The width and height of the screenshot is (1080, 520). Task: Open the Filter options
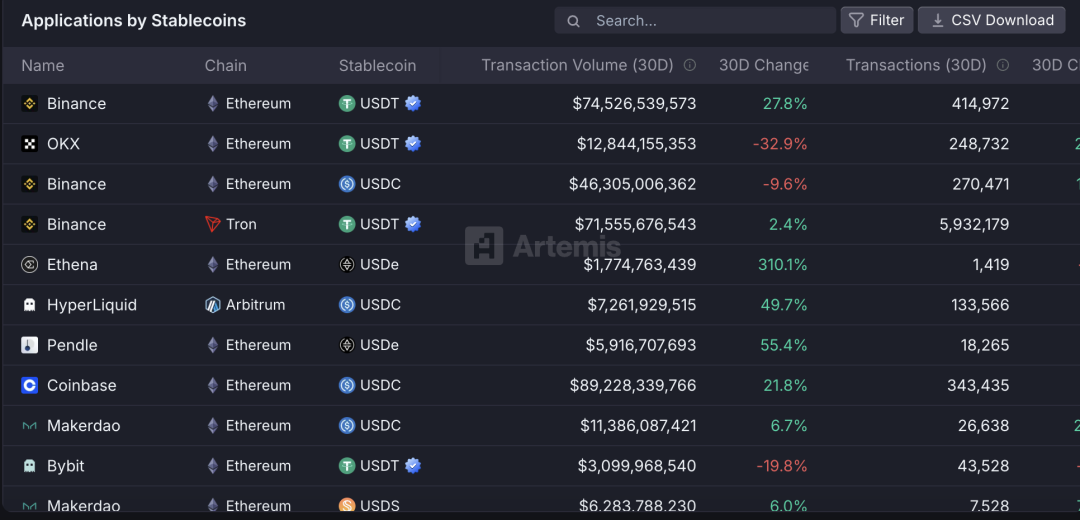point(877,20)
